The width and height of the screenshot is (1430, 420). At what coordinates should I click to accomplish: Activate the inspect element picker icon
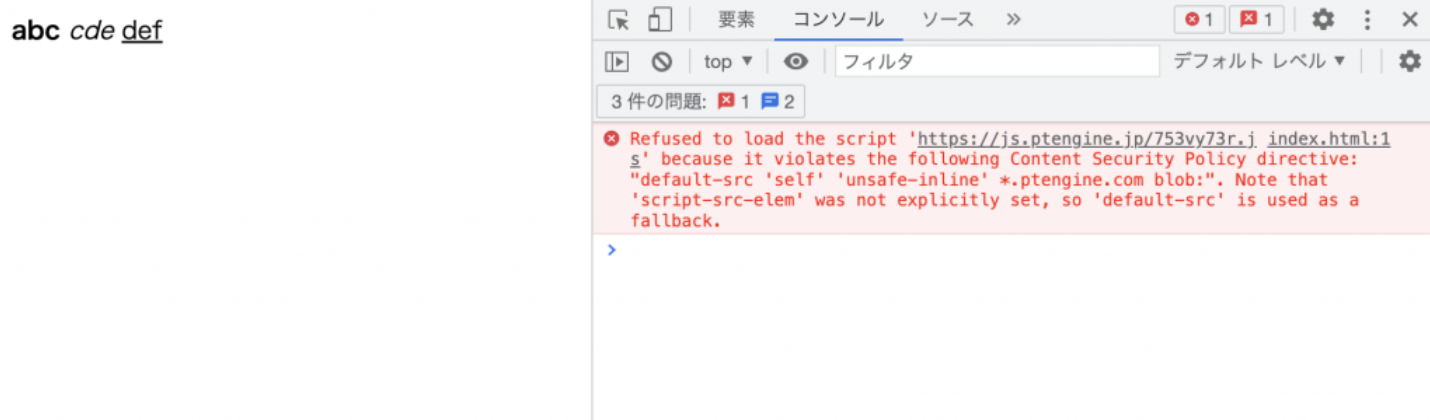pyautogui.click(x=619, y=19)
